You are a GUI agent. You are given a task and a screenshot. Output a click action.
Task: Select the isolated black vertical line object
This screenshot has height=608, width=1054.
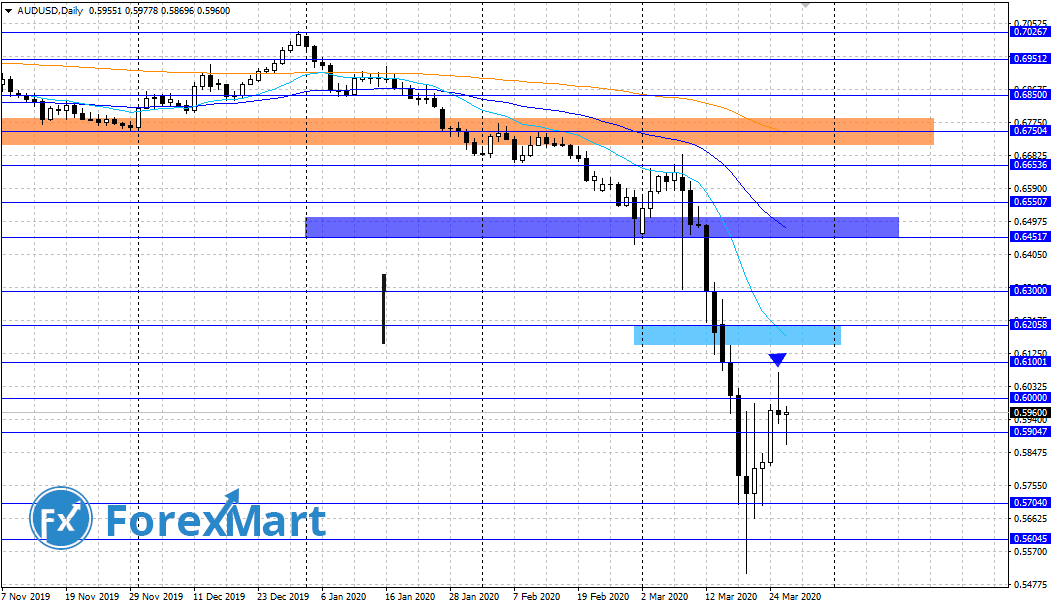point(384,309)
